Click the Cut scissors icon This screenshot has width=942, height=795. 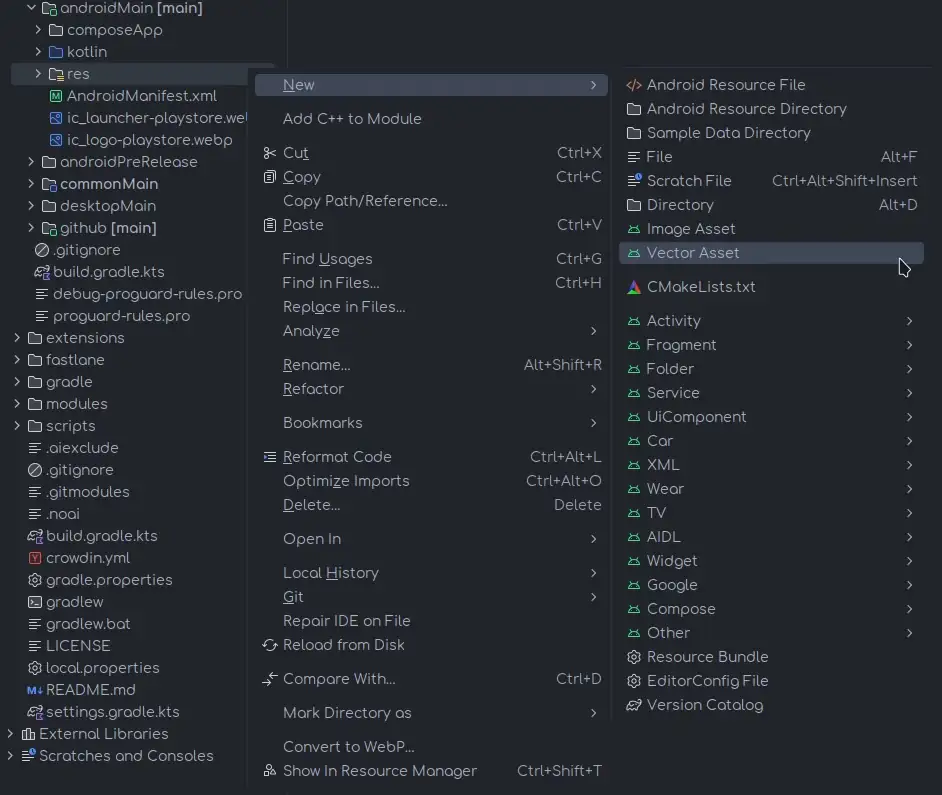click(269, 153)
